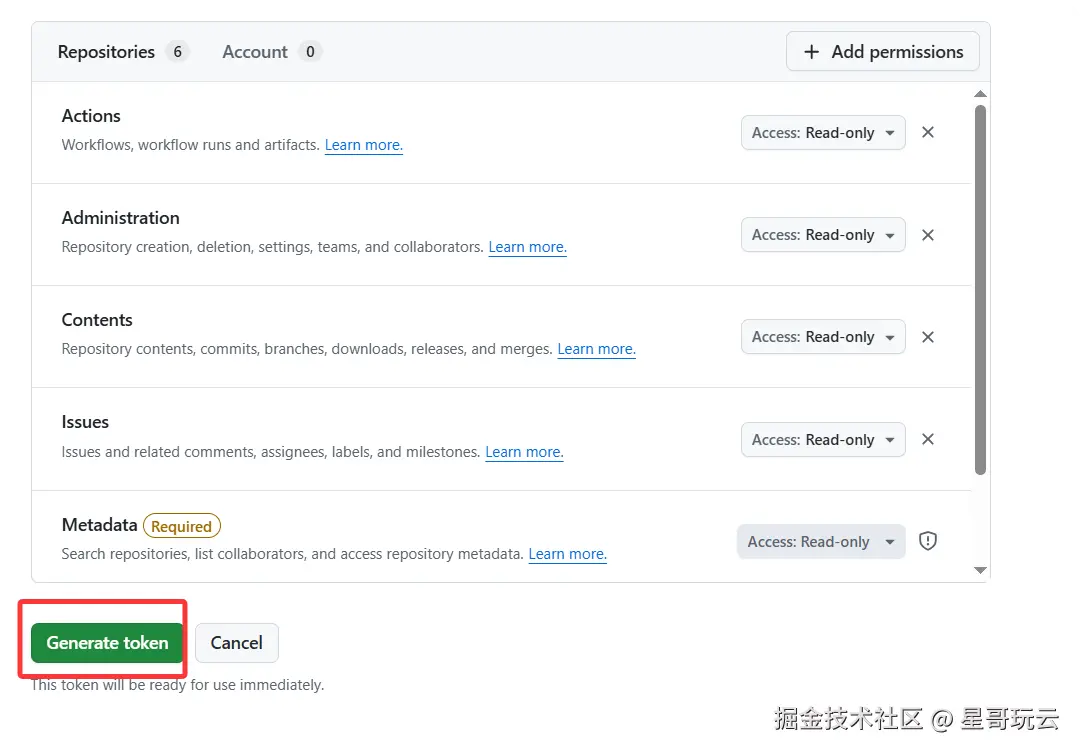Open Learn more link for Metadata
Image resolution: width=1081 pixels, height=754 pixels.
567,554
